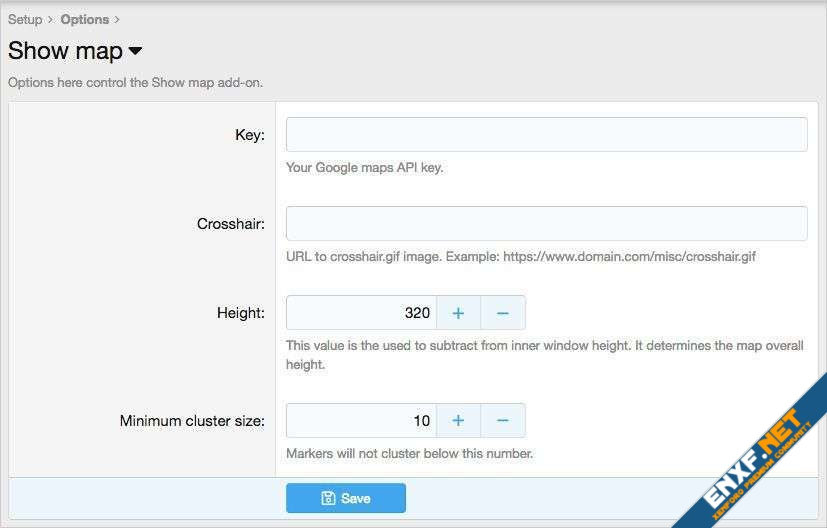Click the "Minimum cluster size:" label

[x=192, y=421]
